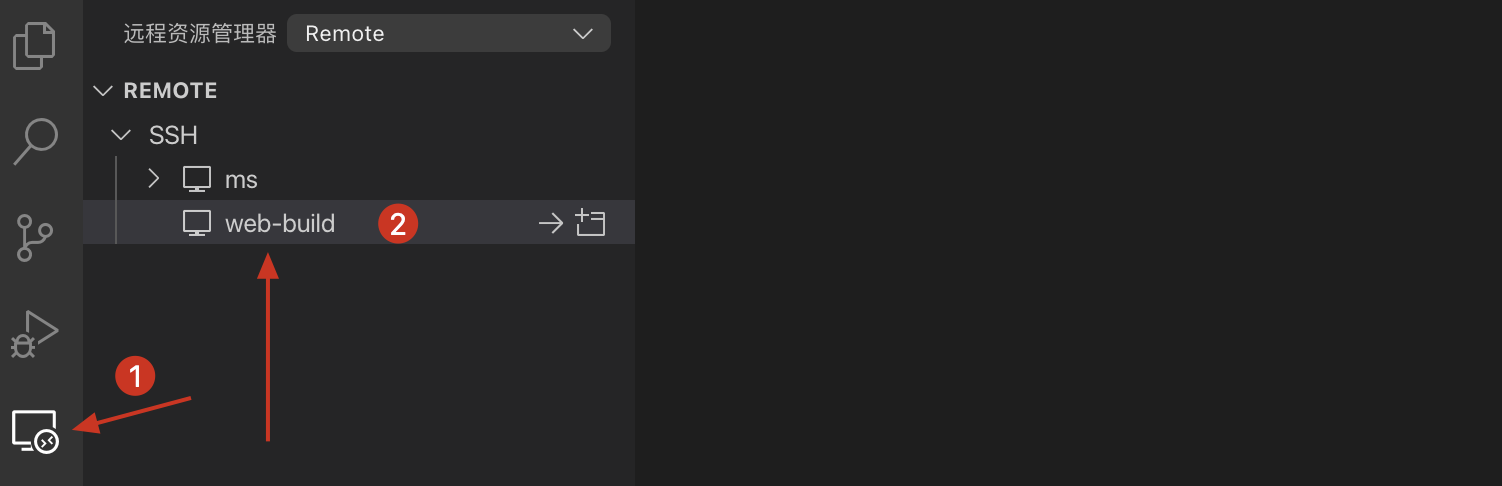Open the Explorer files view
The image size is (1502, 486).
point(34,46)
